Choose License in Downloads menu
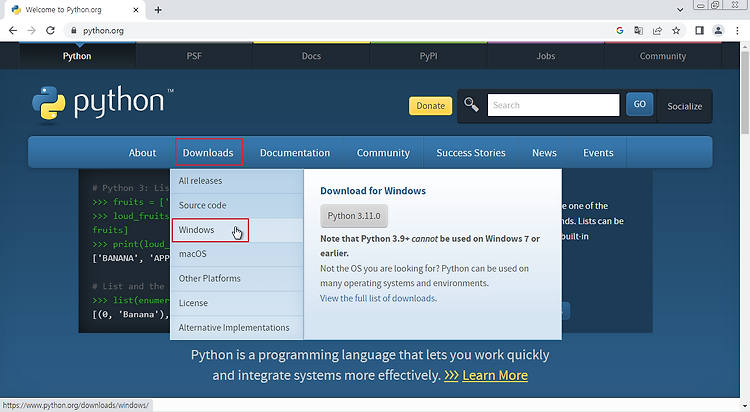 click(x=237, y=303)
